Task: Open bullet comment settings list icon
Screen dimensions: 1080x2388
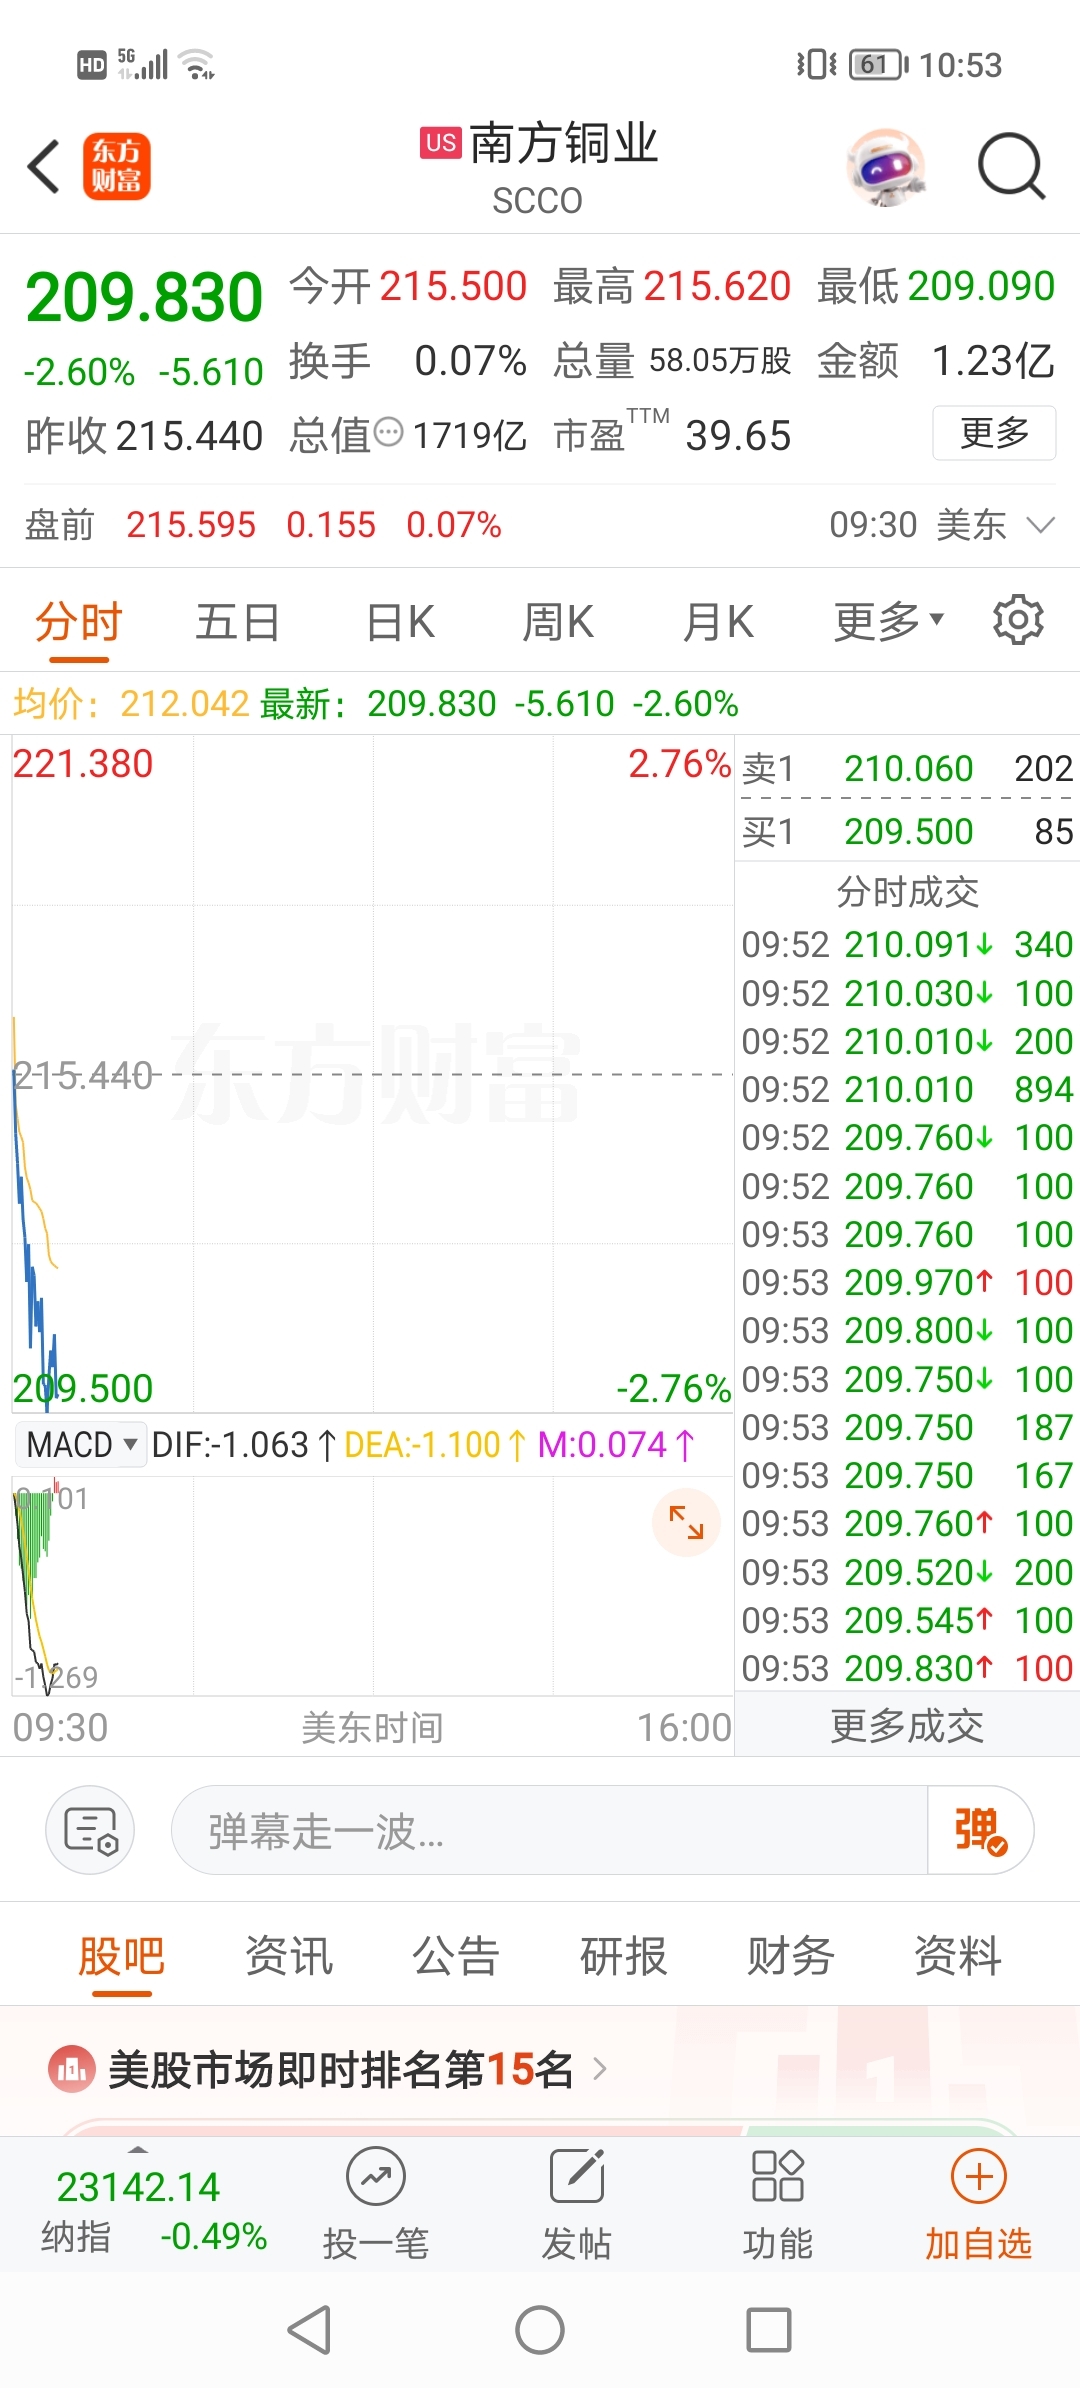Action: 90,1830
